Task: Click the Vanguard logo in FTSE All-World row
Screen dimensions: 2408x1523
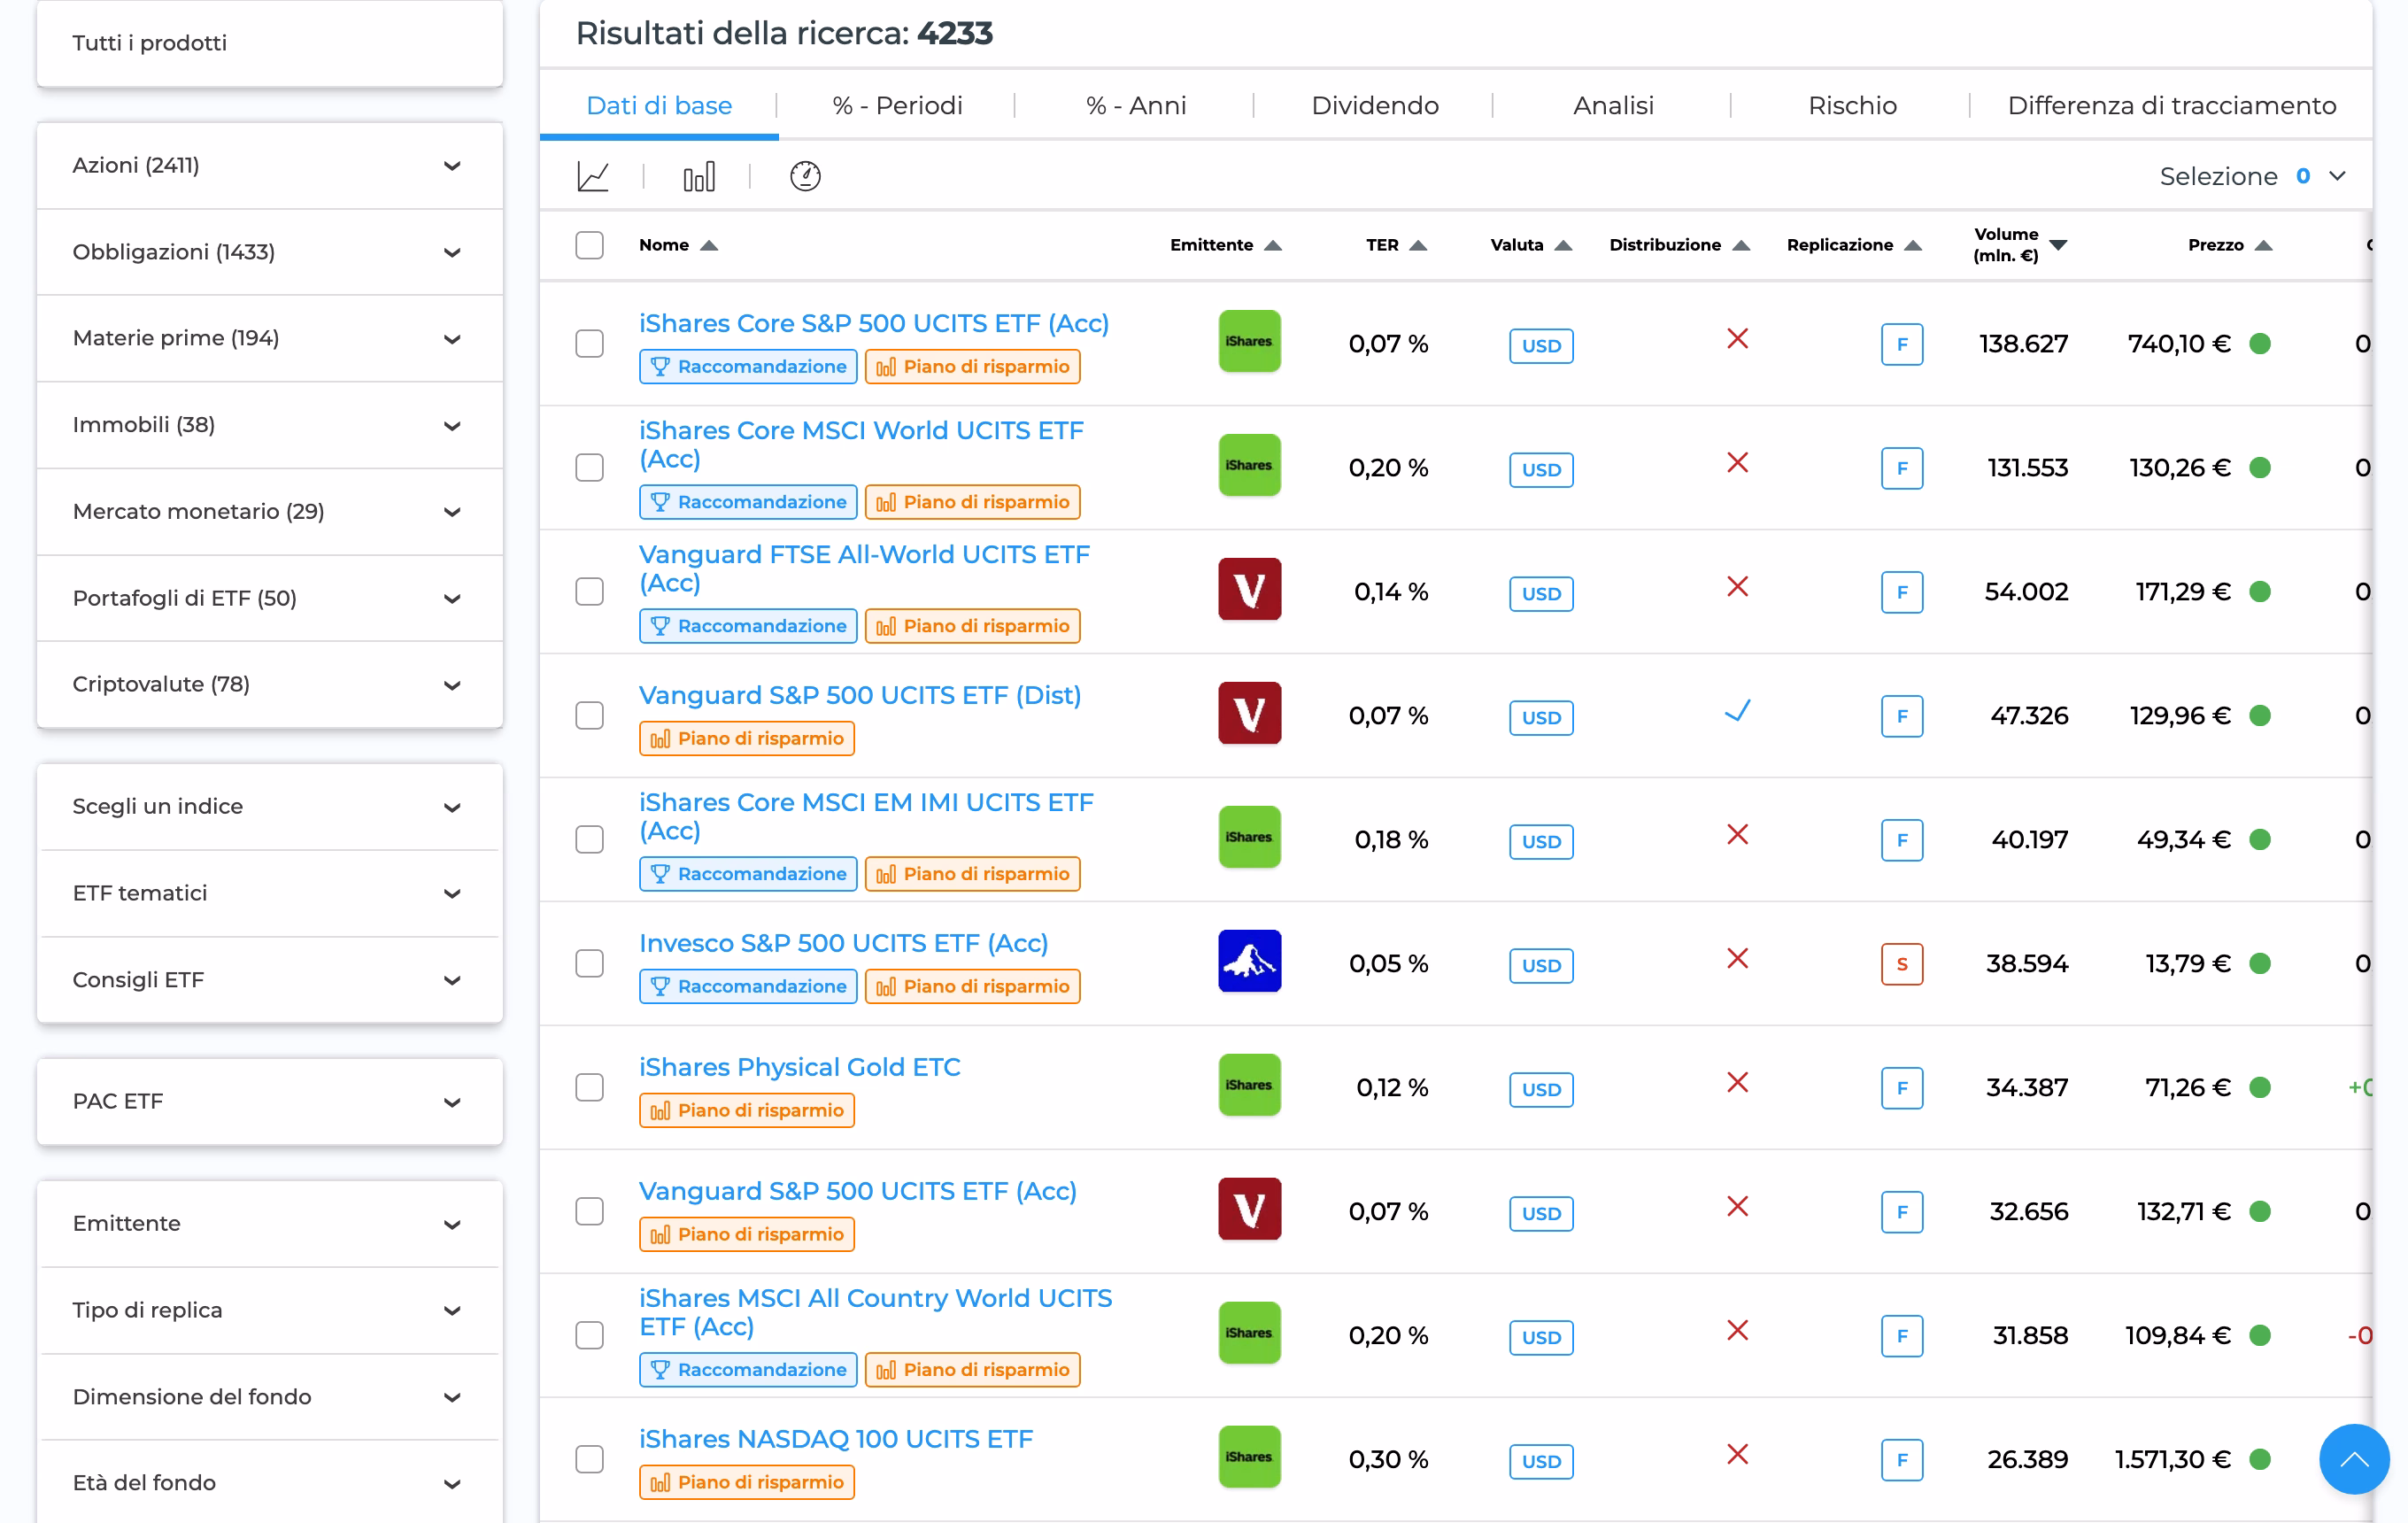Action: point(1249,590)
